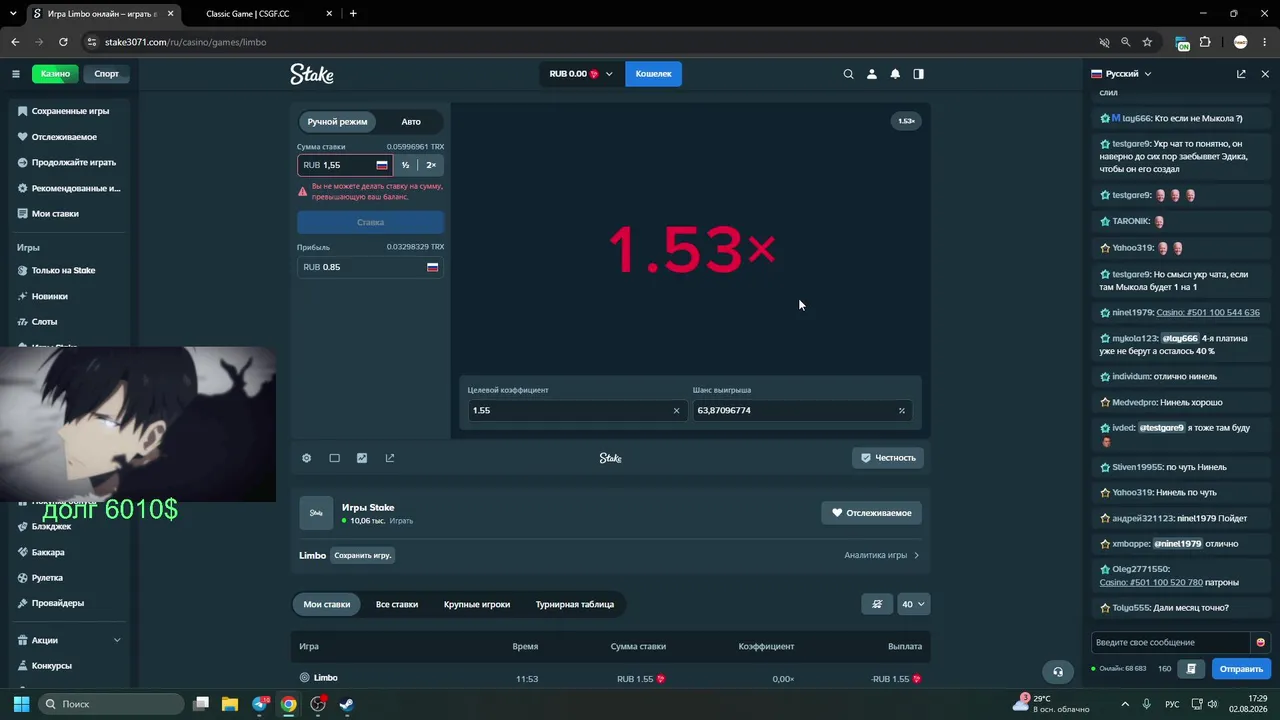Toggle Сохранить игру for Limbo

coord(363,555)
